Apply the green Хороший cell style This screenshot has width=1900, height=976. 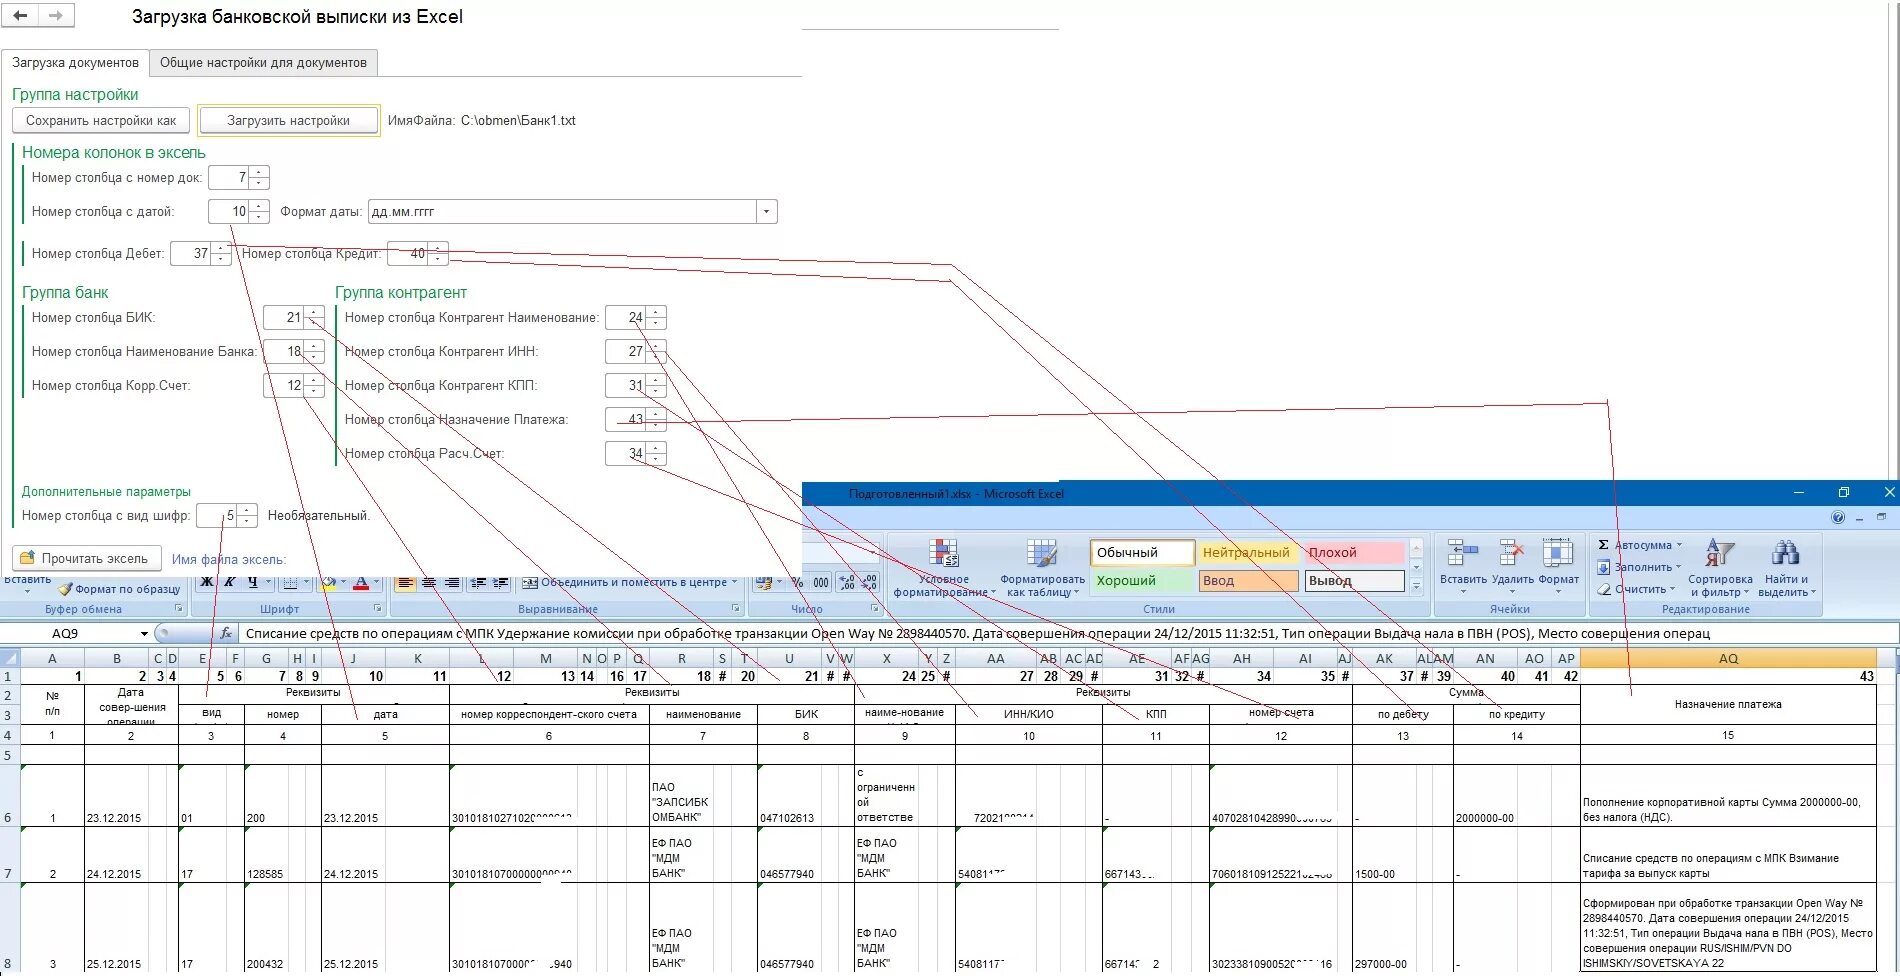(x=1141, y=581)
